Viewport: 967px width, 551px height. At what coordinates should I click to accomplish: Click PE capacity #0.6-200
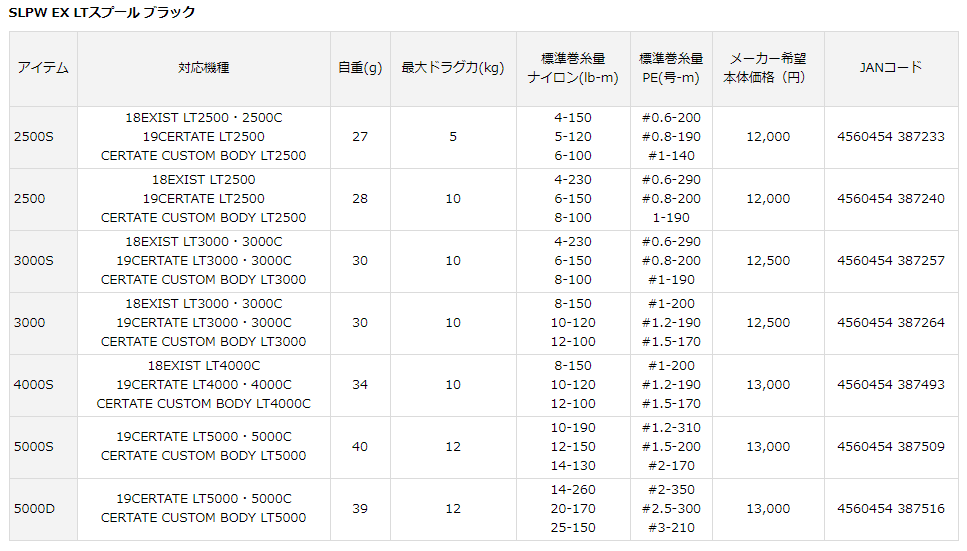pos(671,118)
